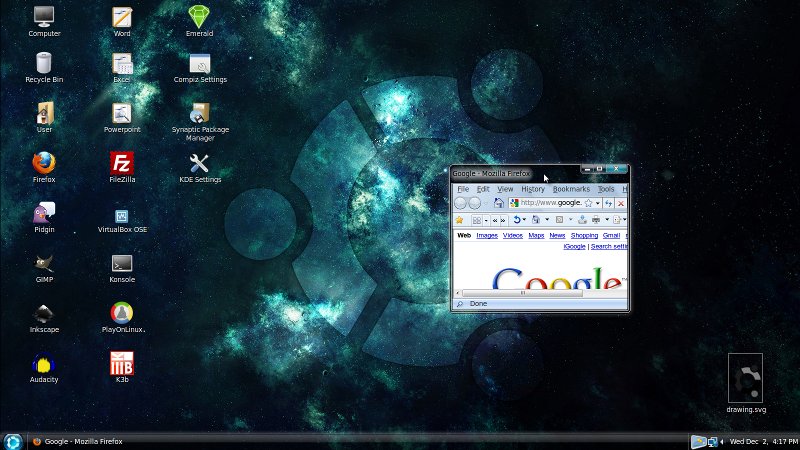Click the Google - Mozilla Firefox taskbar entry
The width and height of the screenshot is (800, 450).
click(78, 441)
